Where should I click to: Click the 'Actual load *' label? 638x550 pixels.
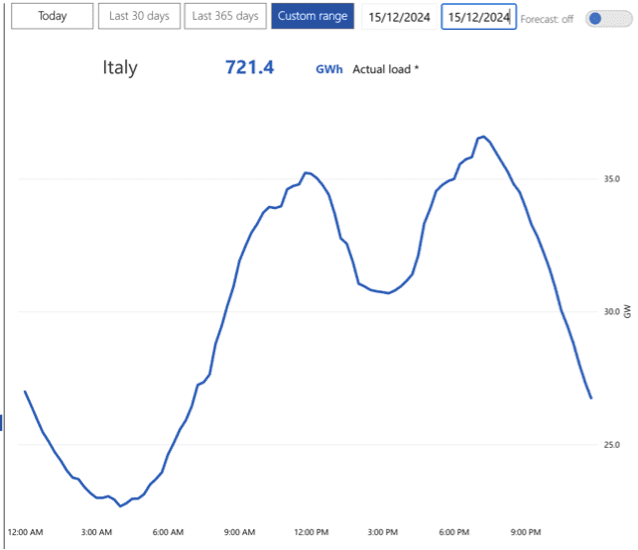(385, 70)
